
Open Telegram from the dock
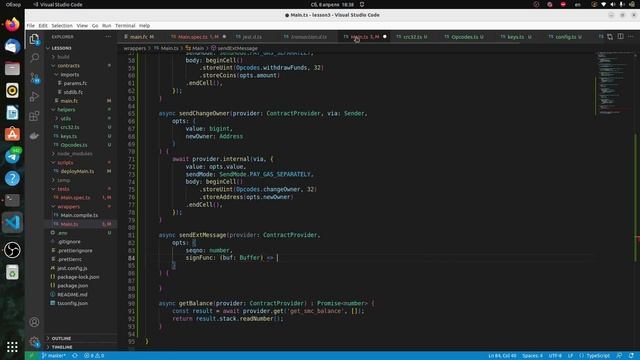[12, 156]
